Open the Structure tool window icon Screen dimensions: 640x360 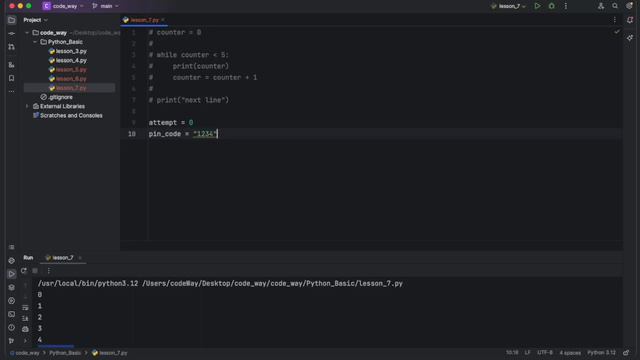tap(11, 65)
